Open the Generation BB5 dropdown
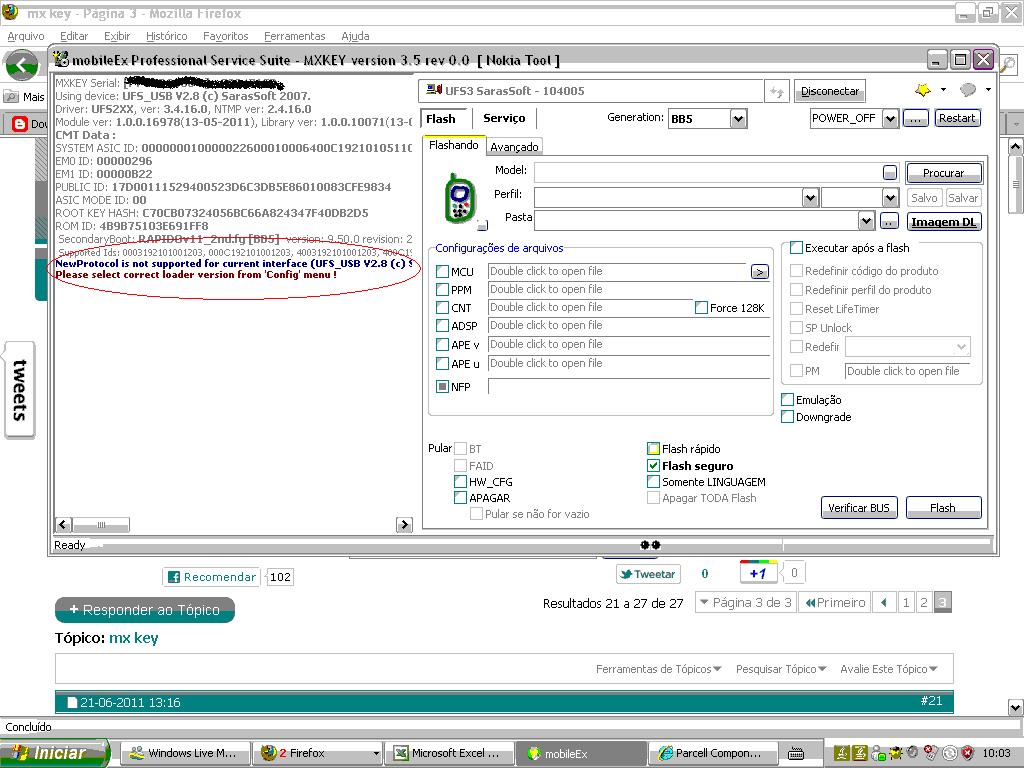This screenshot has width=1024, height=768. 738,119
